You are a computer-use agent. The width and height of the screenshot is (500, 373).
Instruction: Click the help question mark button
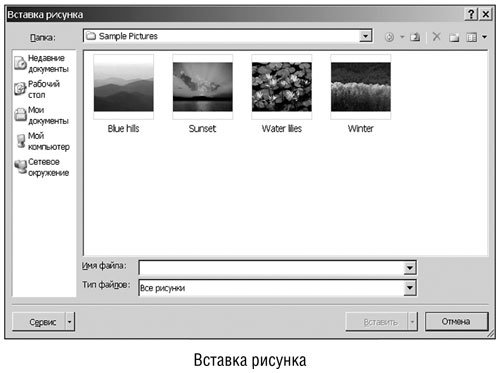pyautogui.click(x=471, y=14)
